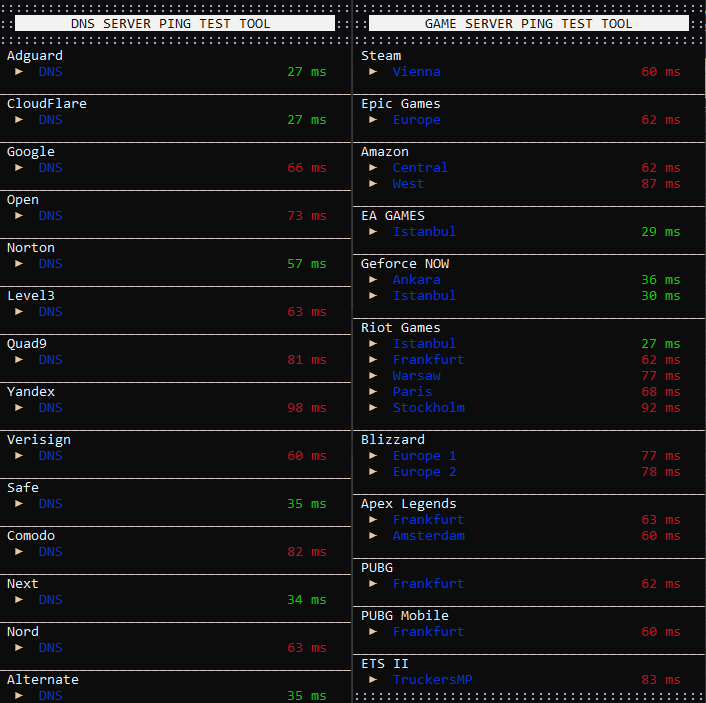Image resolution: width=706 pixels, height=703 pixels.
Task: Click the Paris server entry
Action: pos(412,391)
